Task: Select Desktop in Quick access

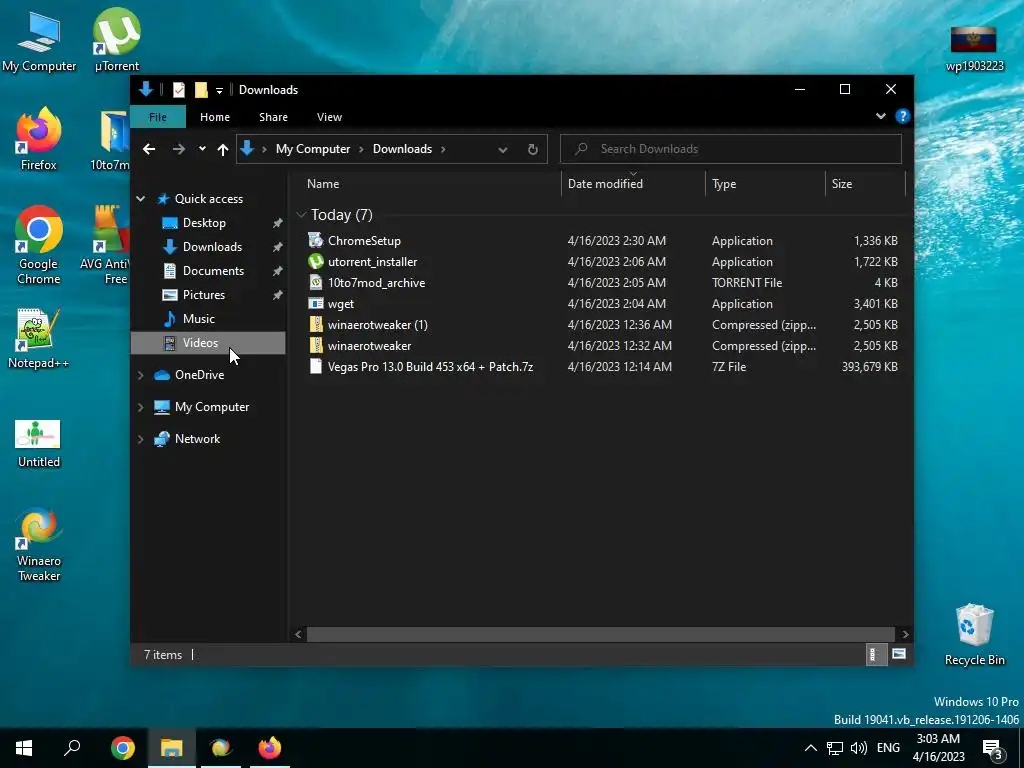Action: [x=204, y=223]
